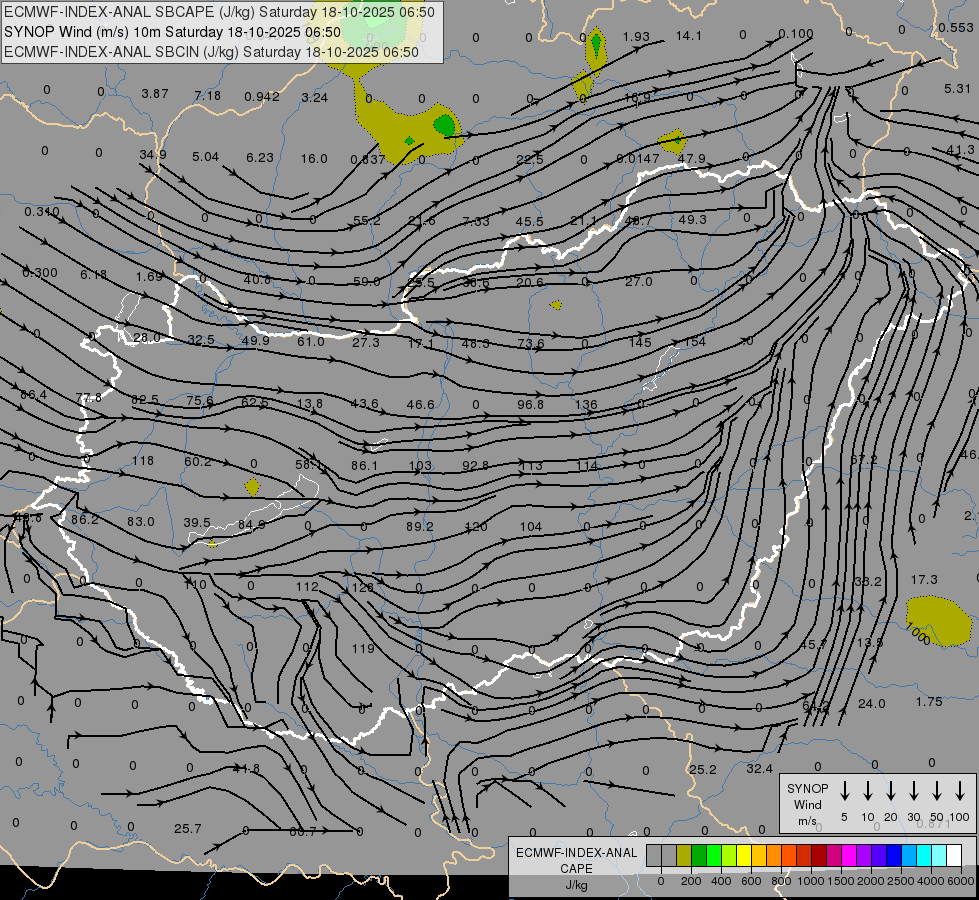Click the wind arrow above the 10 label

[x=867, y=790]
